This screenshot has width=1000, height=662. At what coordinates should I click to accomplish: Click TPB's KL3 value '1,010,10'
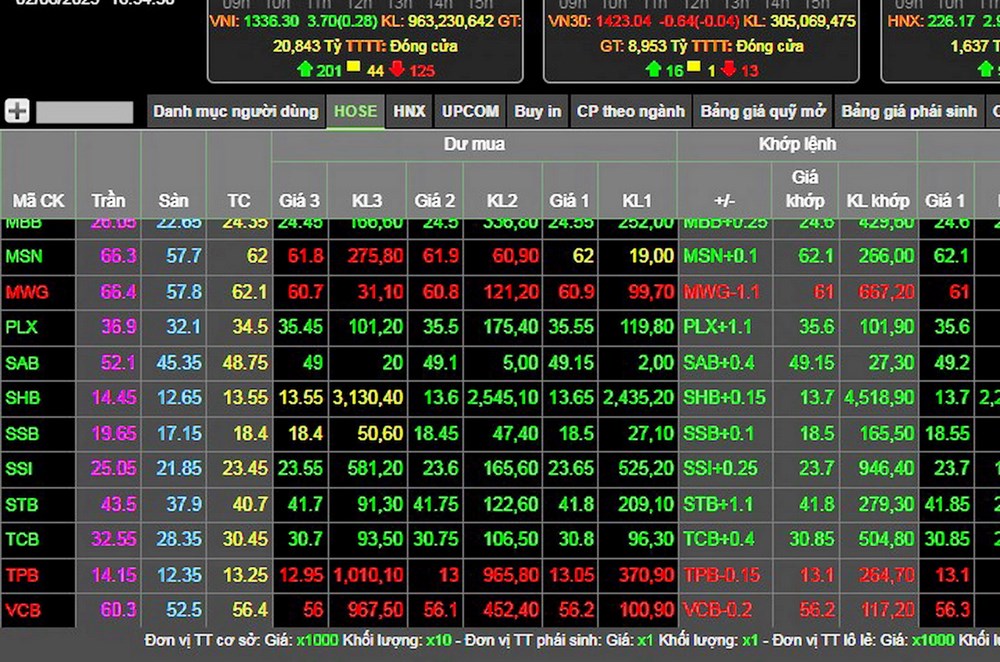tap(368, 575)
